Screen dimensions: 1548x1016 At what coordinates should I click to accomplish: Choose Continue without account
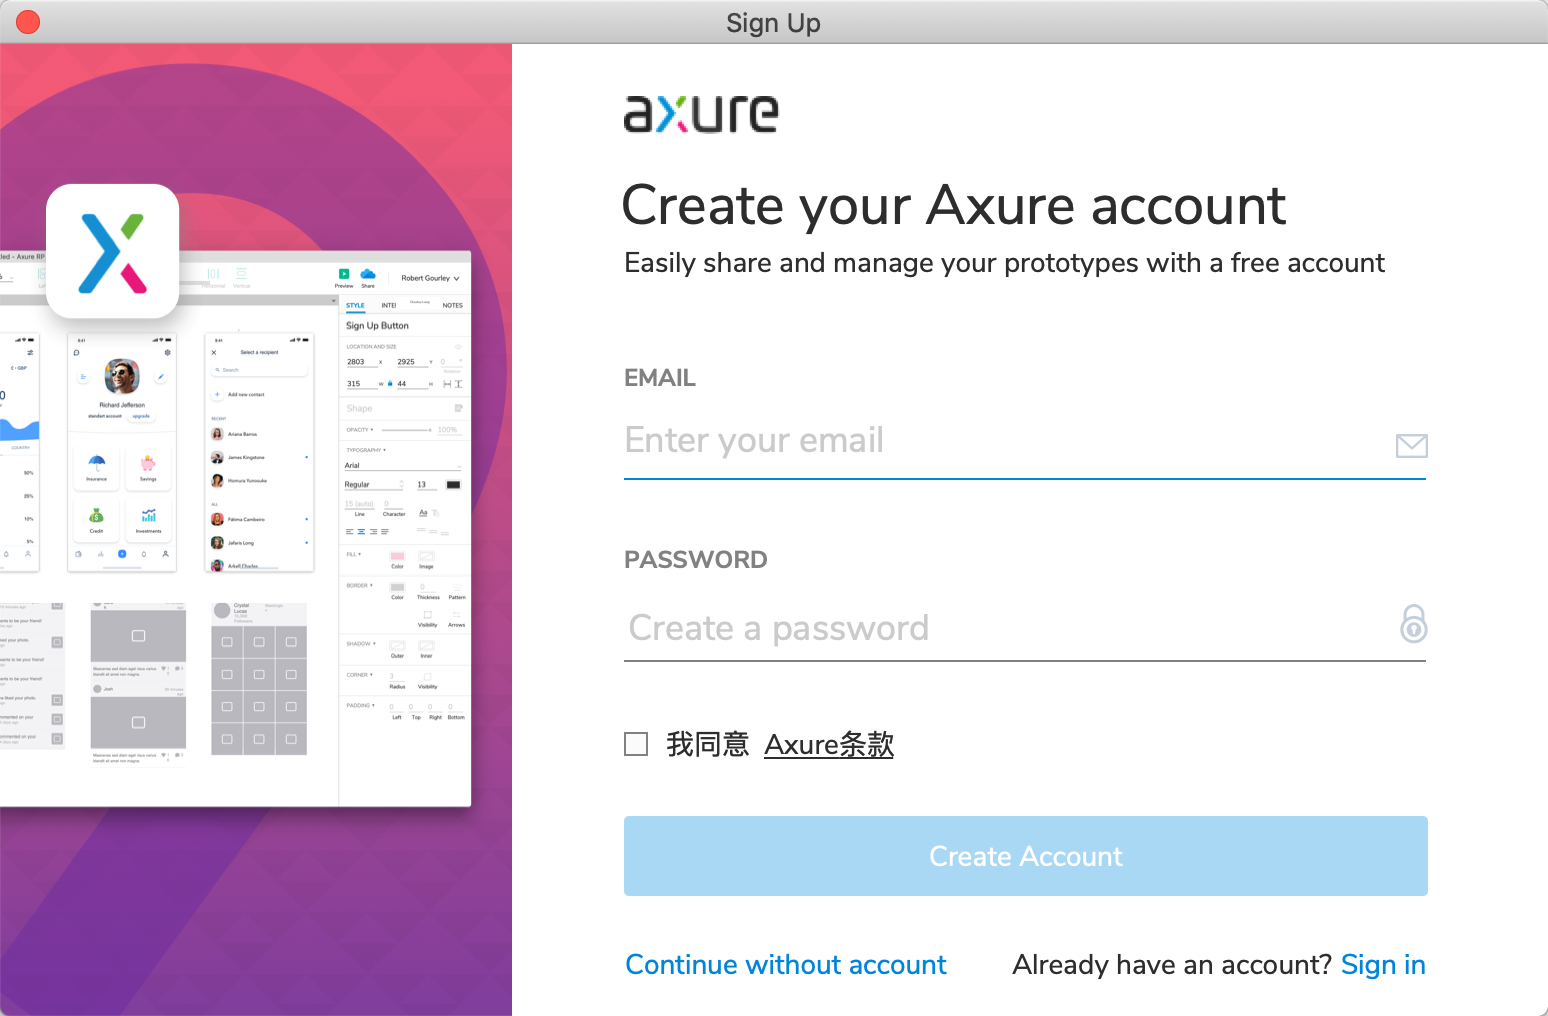[786, 965]
